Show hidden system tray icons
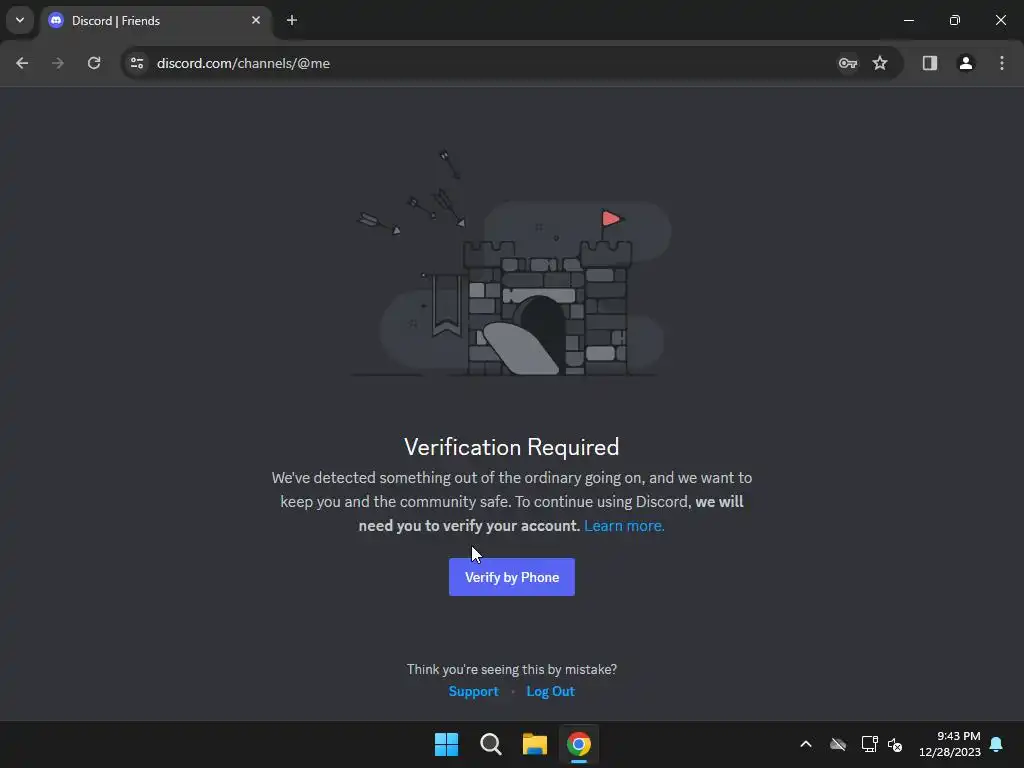Image resolution: width=1024 pixels, height=768 pixels. click(806, 744)
